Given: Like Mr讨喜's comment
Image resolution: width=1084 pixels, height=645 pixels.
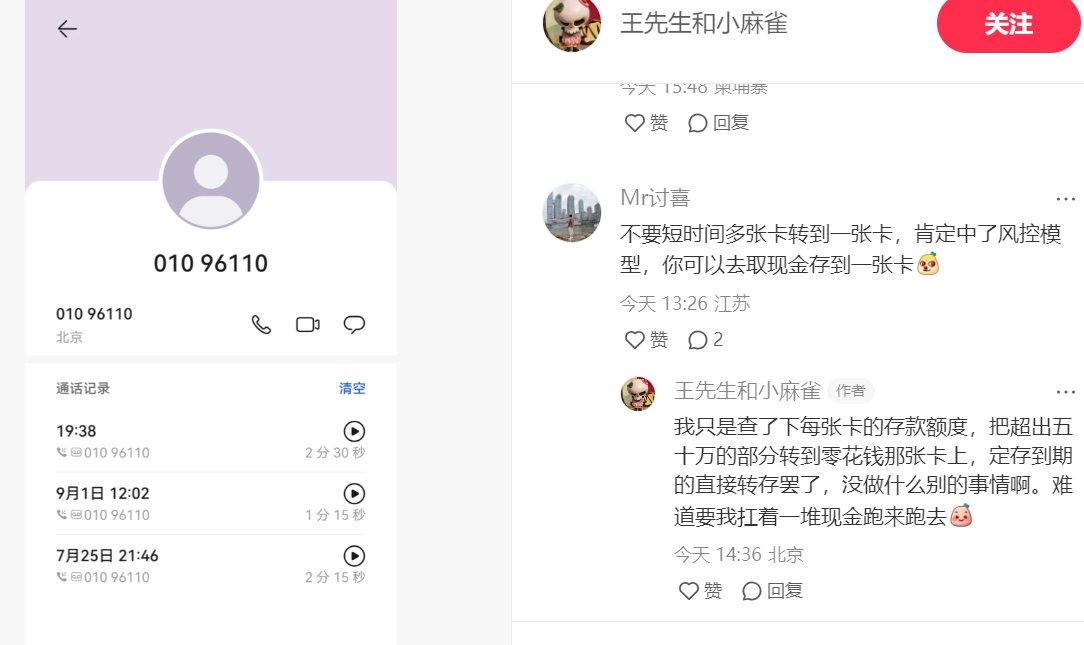Looking at the screenshot, I should point(646,339).
